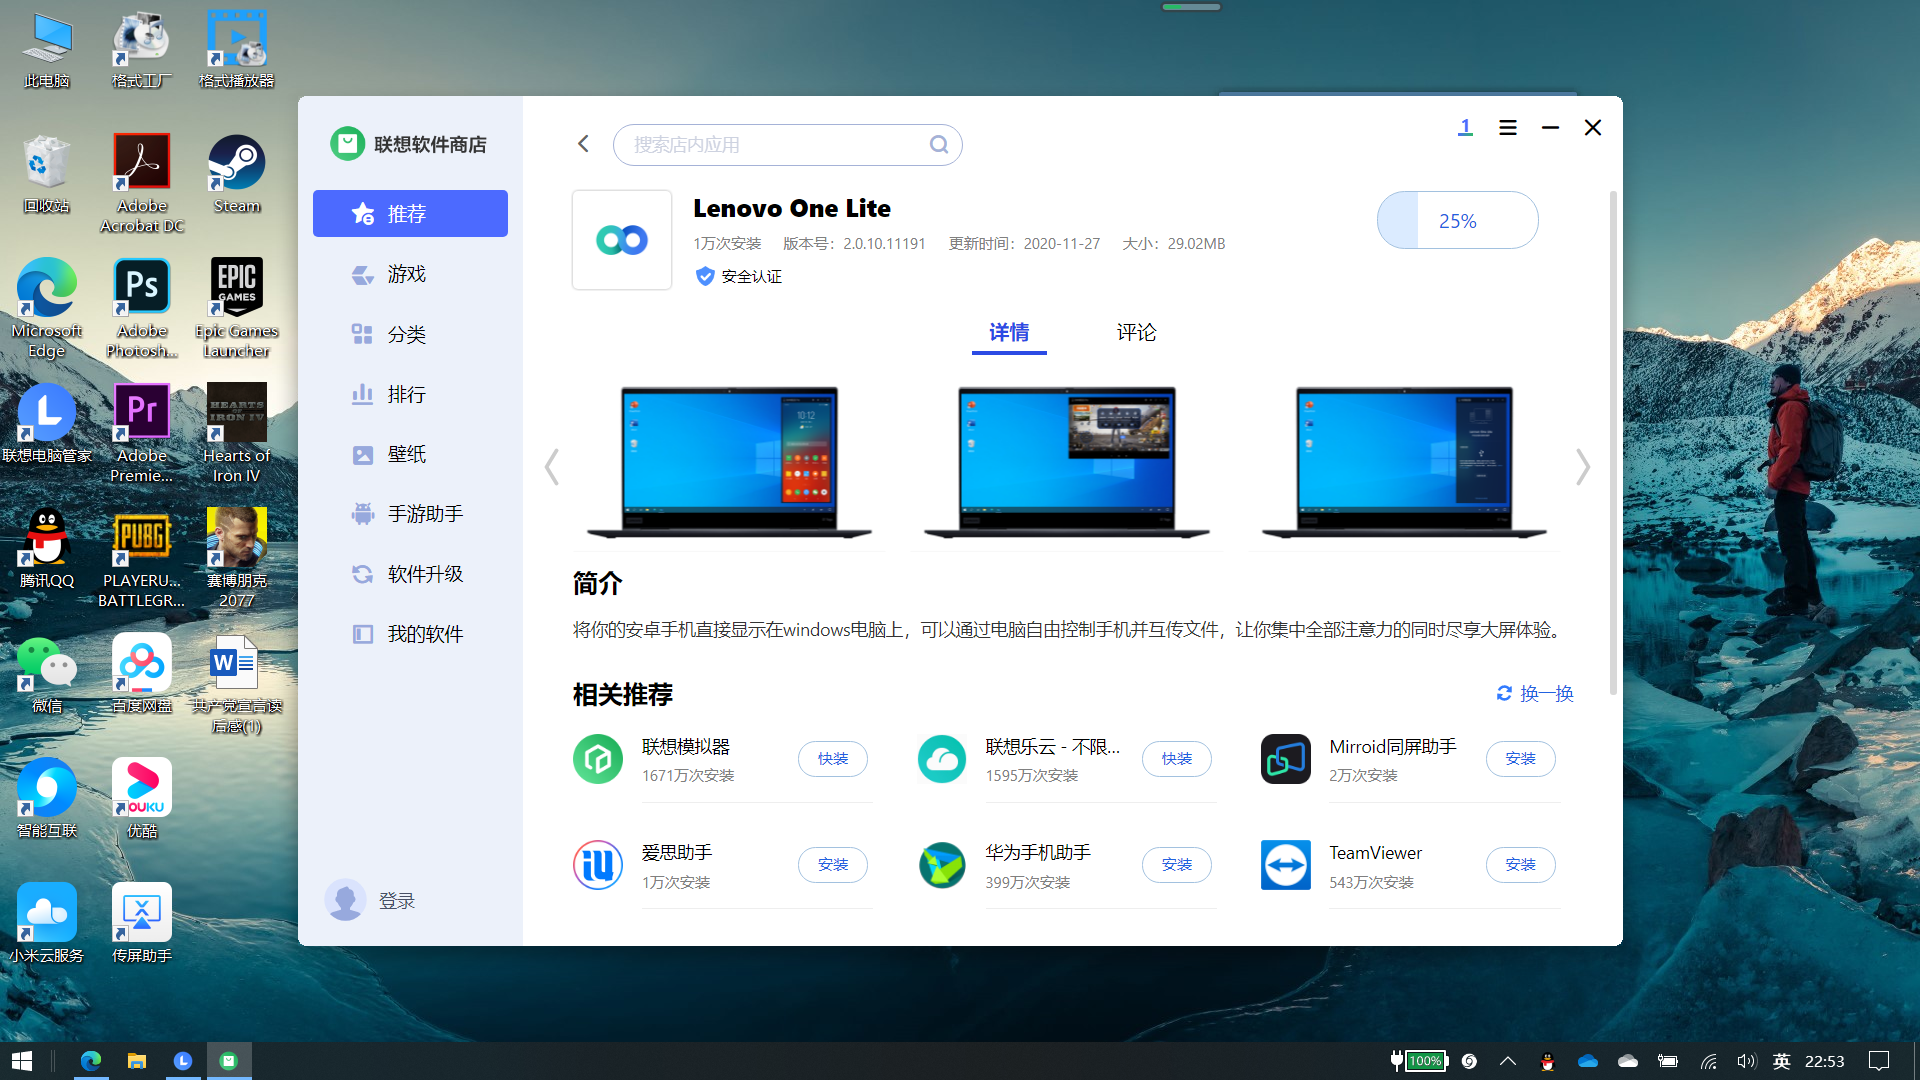The width and height of the screenshot is (1920, 1080).
Task: Open the 排行 ranking section
Action: pyautogui.click(x=410, y=394)
